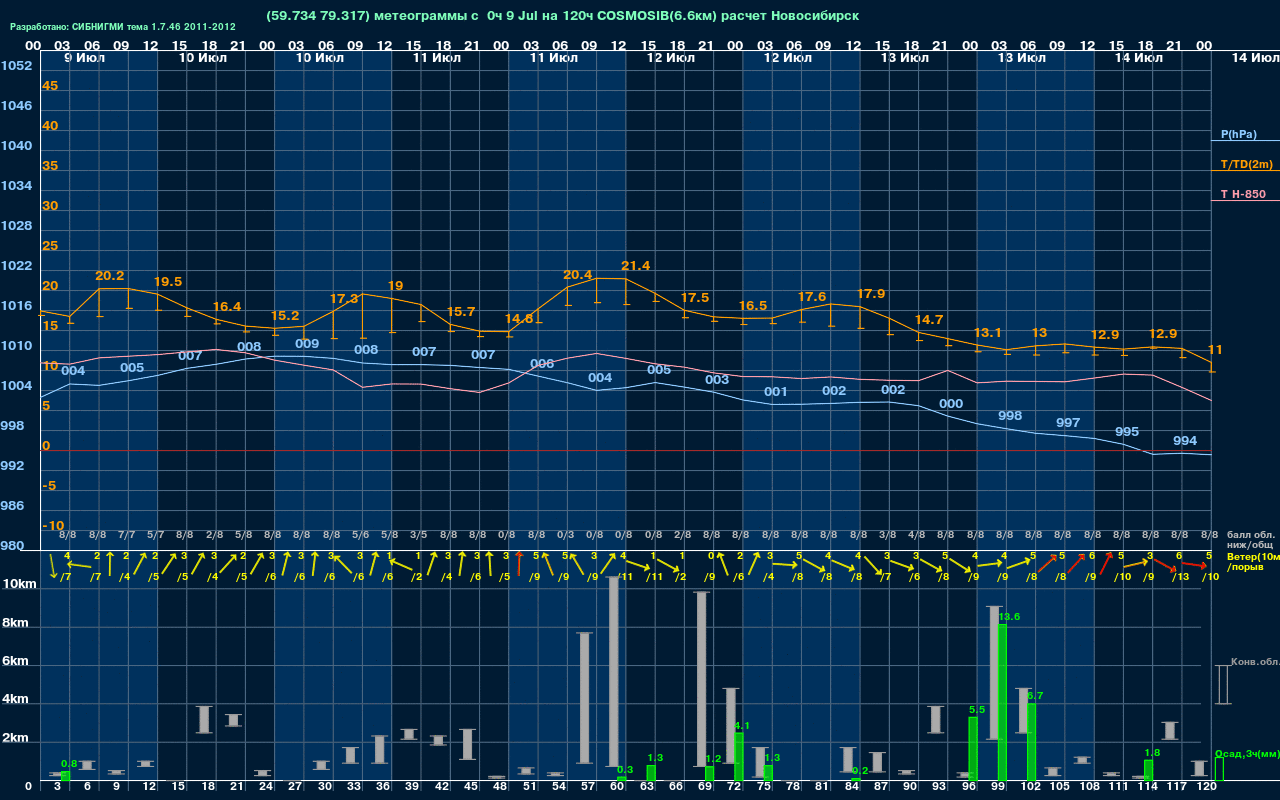Screen dimensions: 1280x800
Task: Click the COSMOSIB meteogram title text
Action: click(563, 16)
